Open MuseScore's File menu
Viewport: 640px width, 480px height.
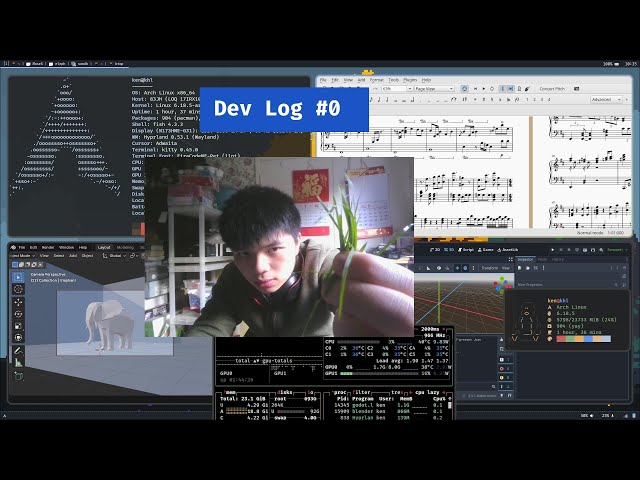point(323,80)
